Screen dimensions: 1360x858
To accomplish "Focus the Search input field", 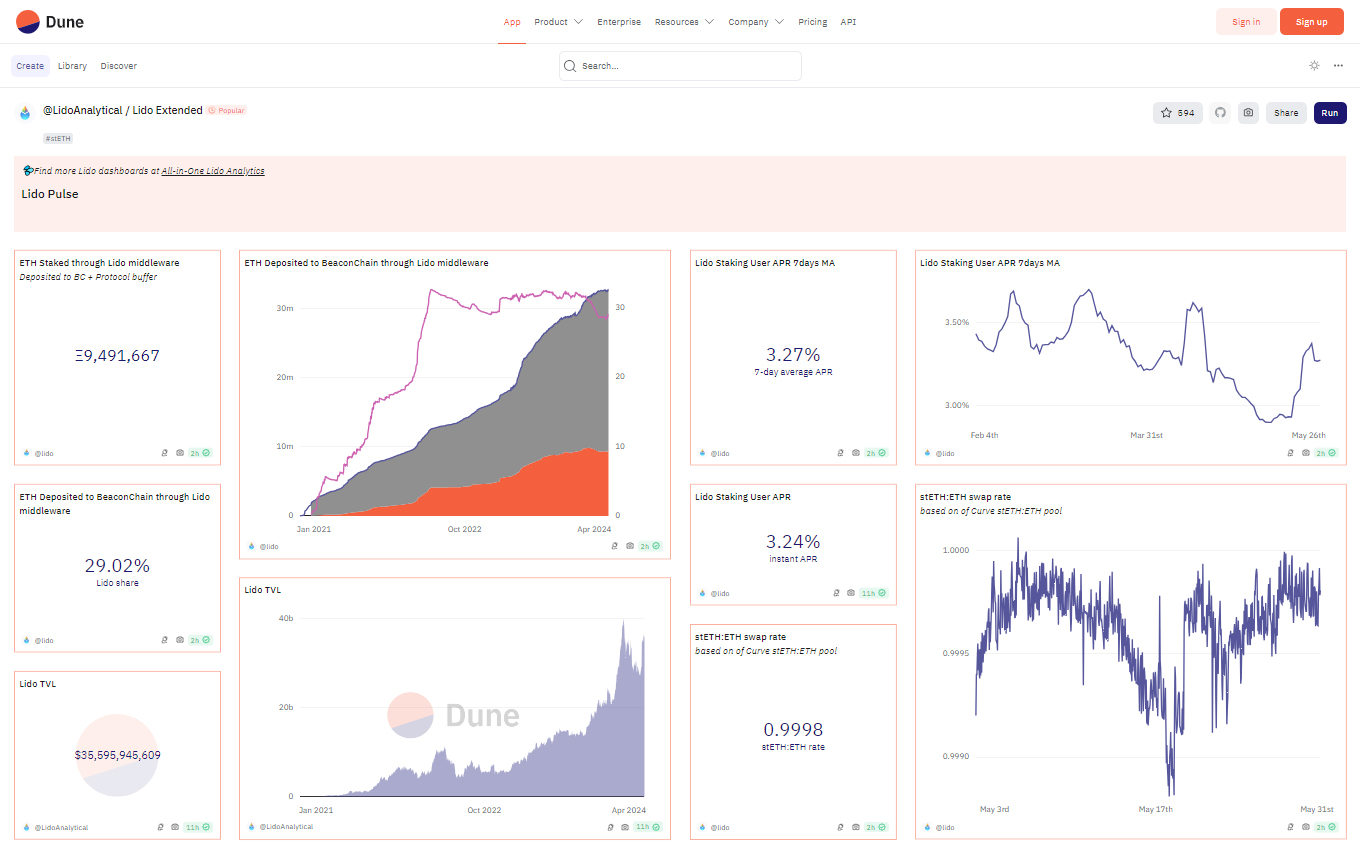I will pyautogui.click(x=680, y=66).
